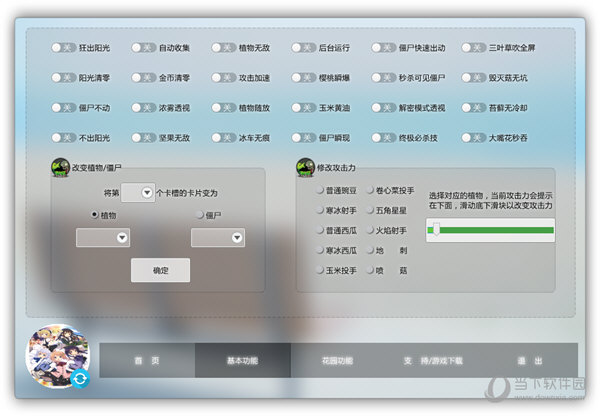Screen dimensions: 600x416
Task: Enable 植物随放 switch
Action: (x=224, y=108)
